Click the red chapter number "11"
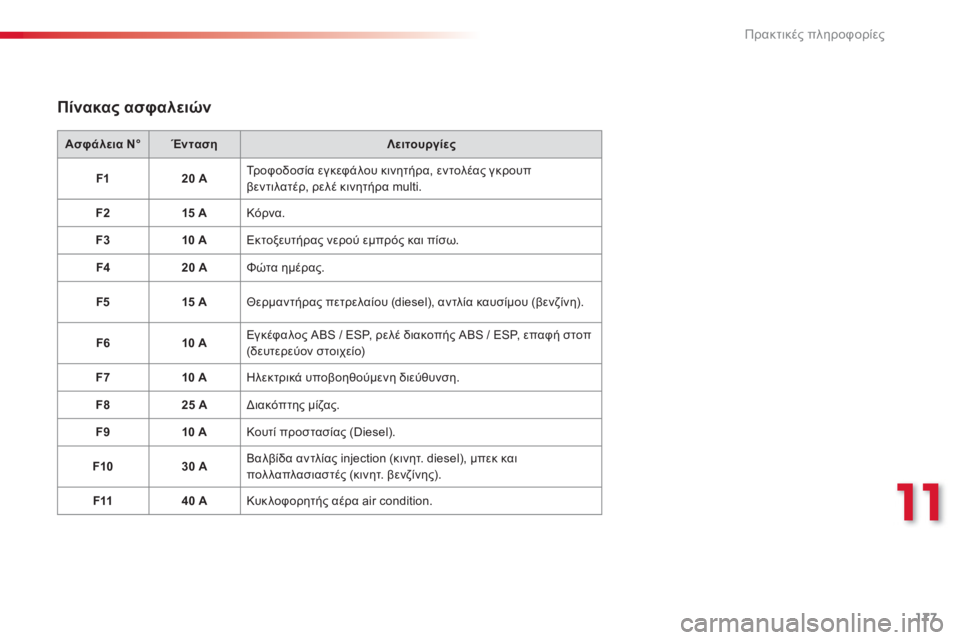This screenshot has width=960, height=640. 919,503
